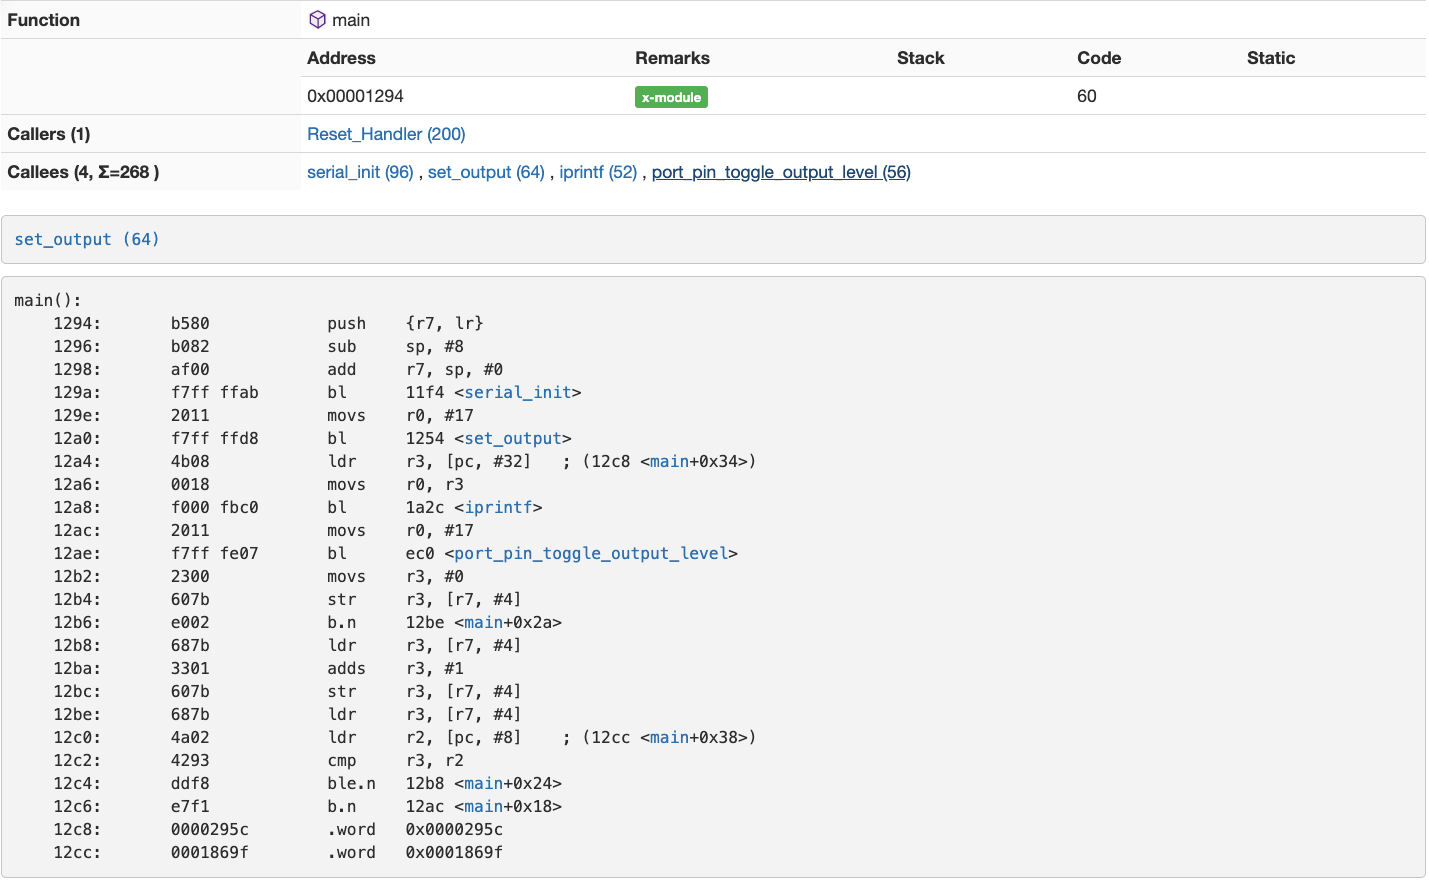Click set_output (64) in the code header box
Screen dimensions: 1429x881
coord(87,239)
